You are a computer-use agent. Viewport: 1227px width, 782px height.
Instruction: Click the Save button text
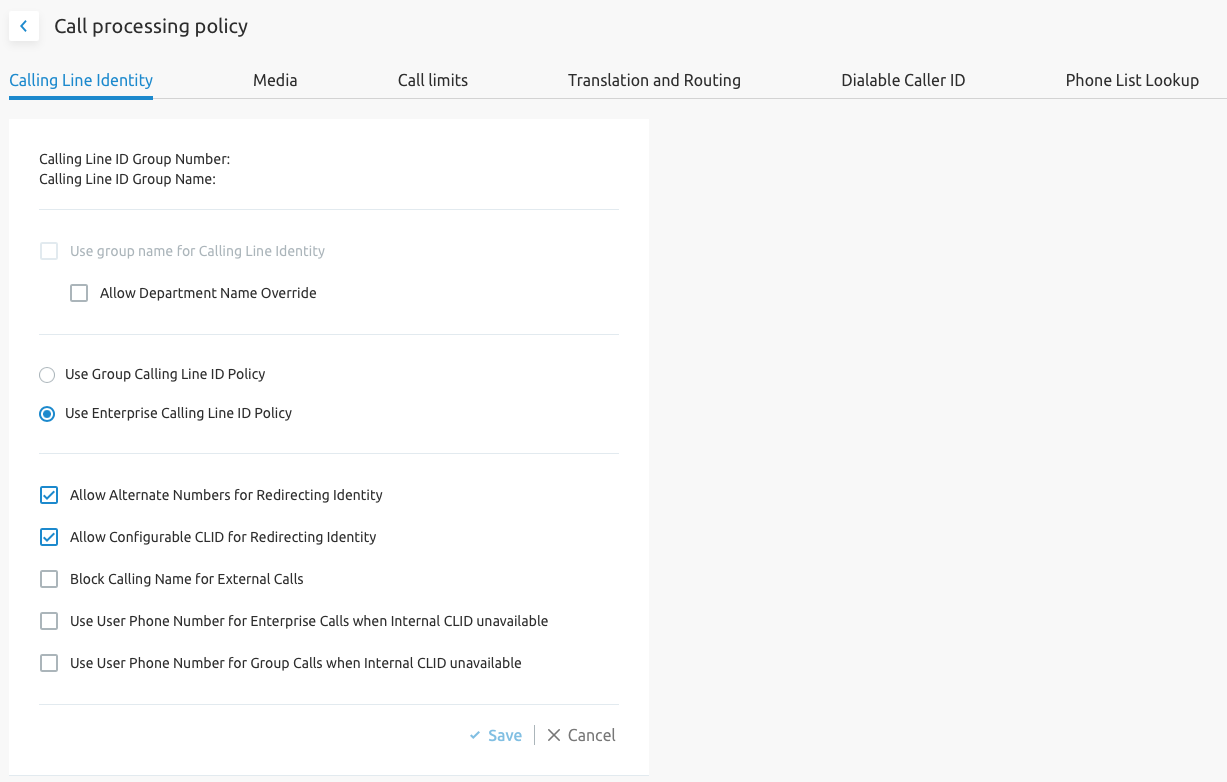point(505,735)
